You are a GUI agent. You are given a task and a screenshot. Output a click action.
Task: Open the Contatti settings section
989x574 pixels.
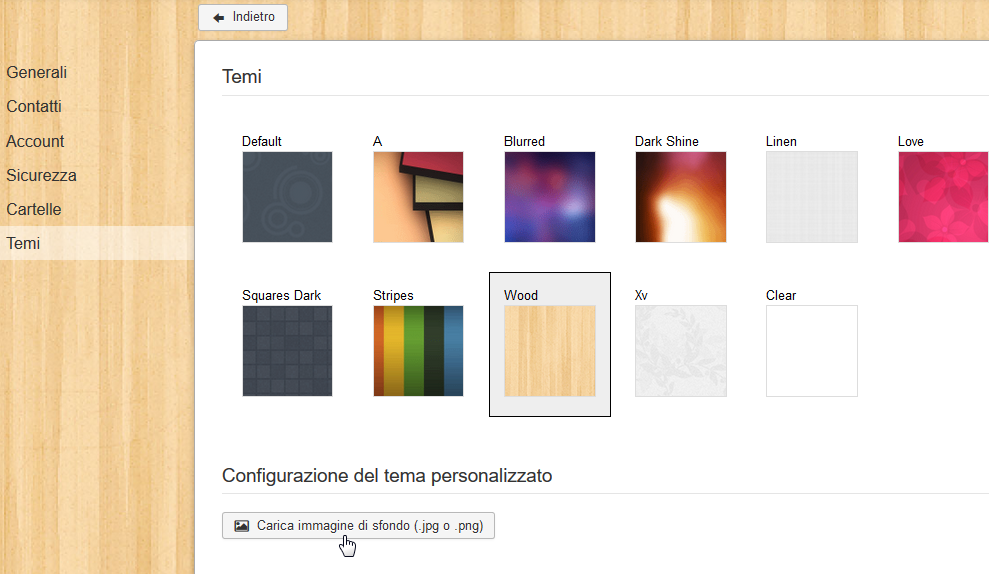[34, 107]
